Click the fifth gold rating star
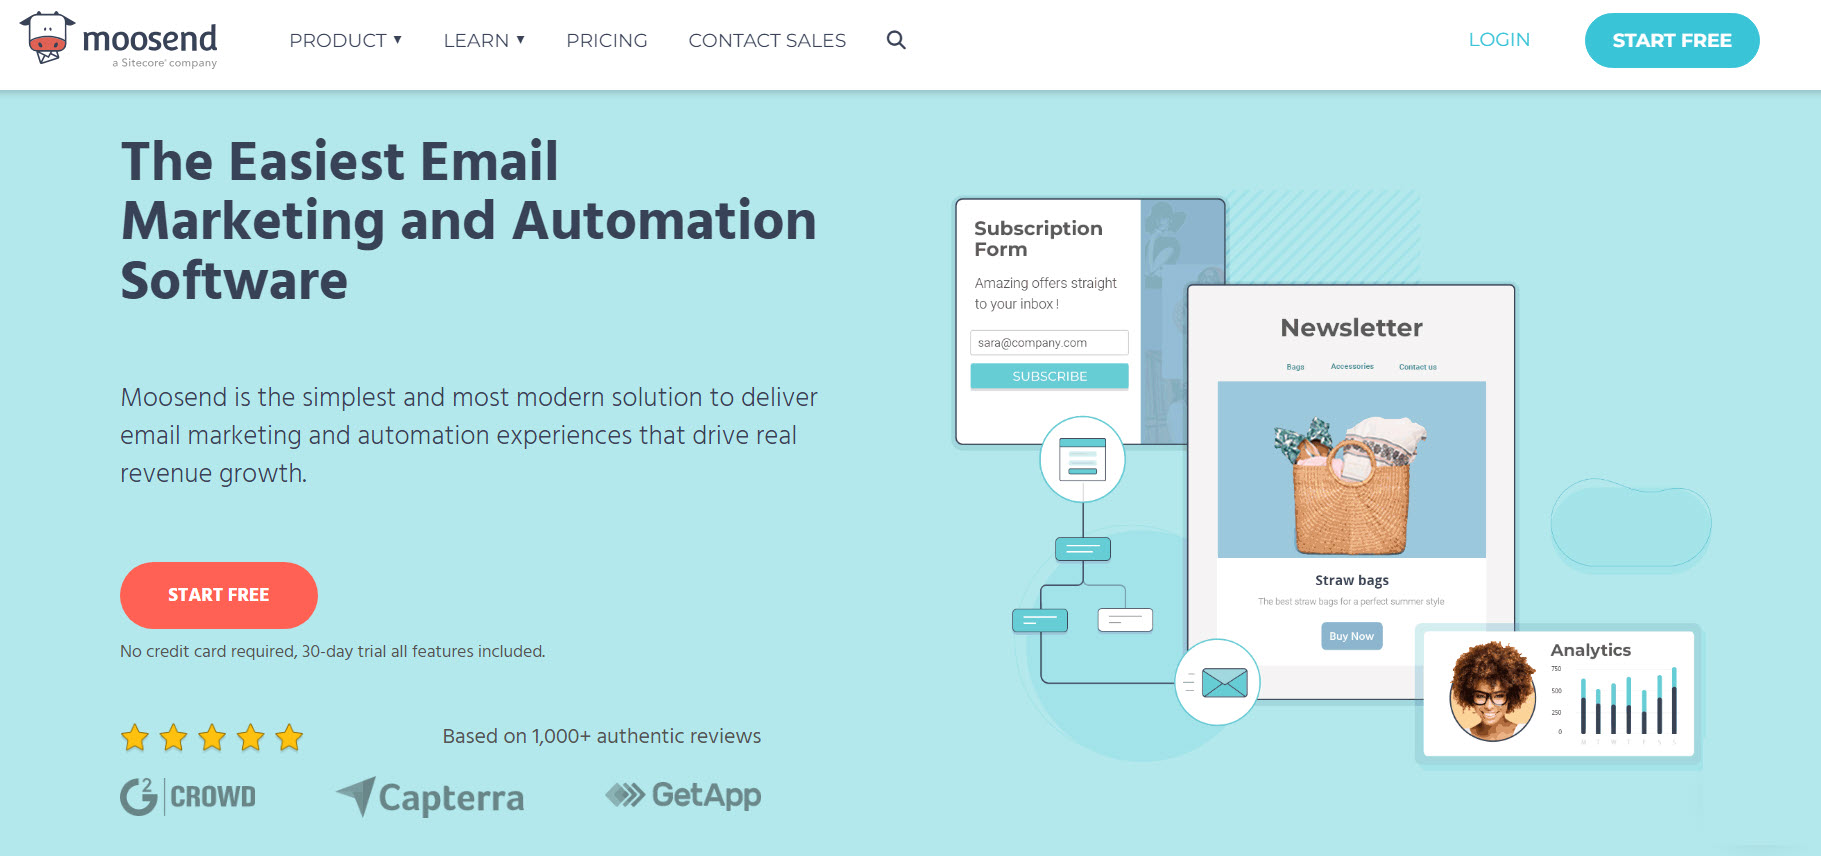Image resolution: width=1821 pixels, height=856 pixels. click(289, 738)
